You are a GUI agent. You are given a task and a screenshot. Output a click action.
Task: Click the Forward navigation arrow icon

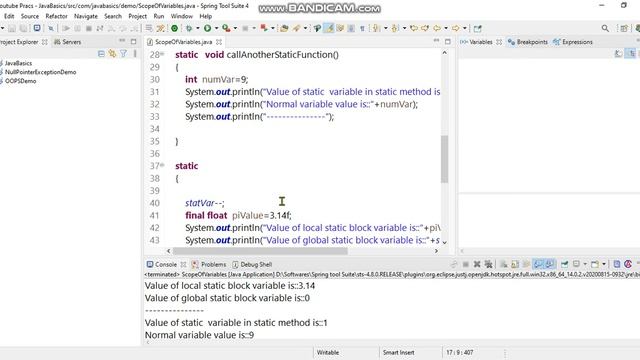[x=455, y=28]
